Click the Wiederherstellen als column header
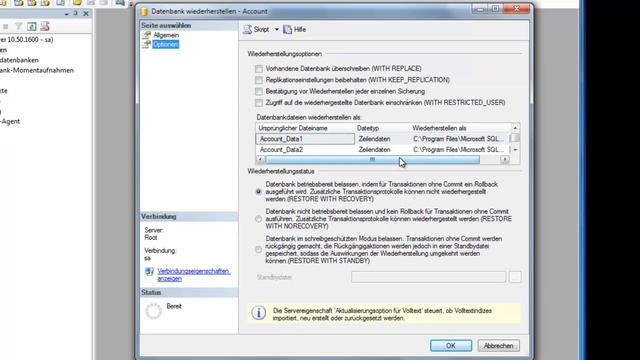Image resolution: width=640 pixels, height=360 pixels. tap(460, 128)
